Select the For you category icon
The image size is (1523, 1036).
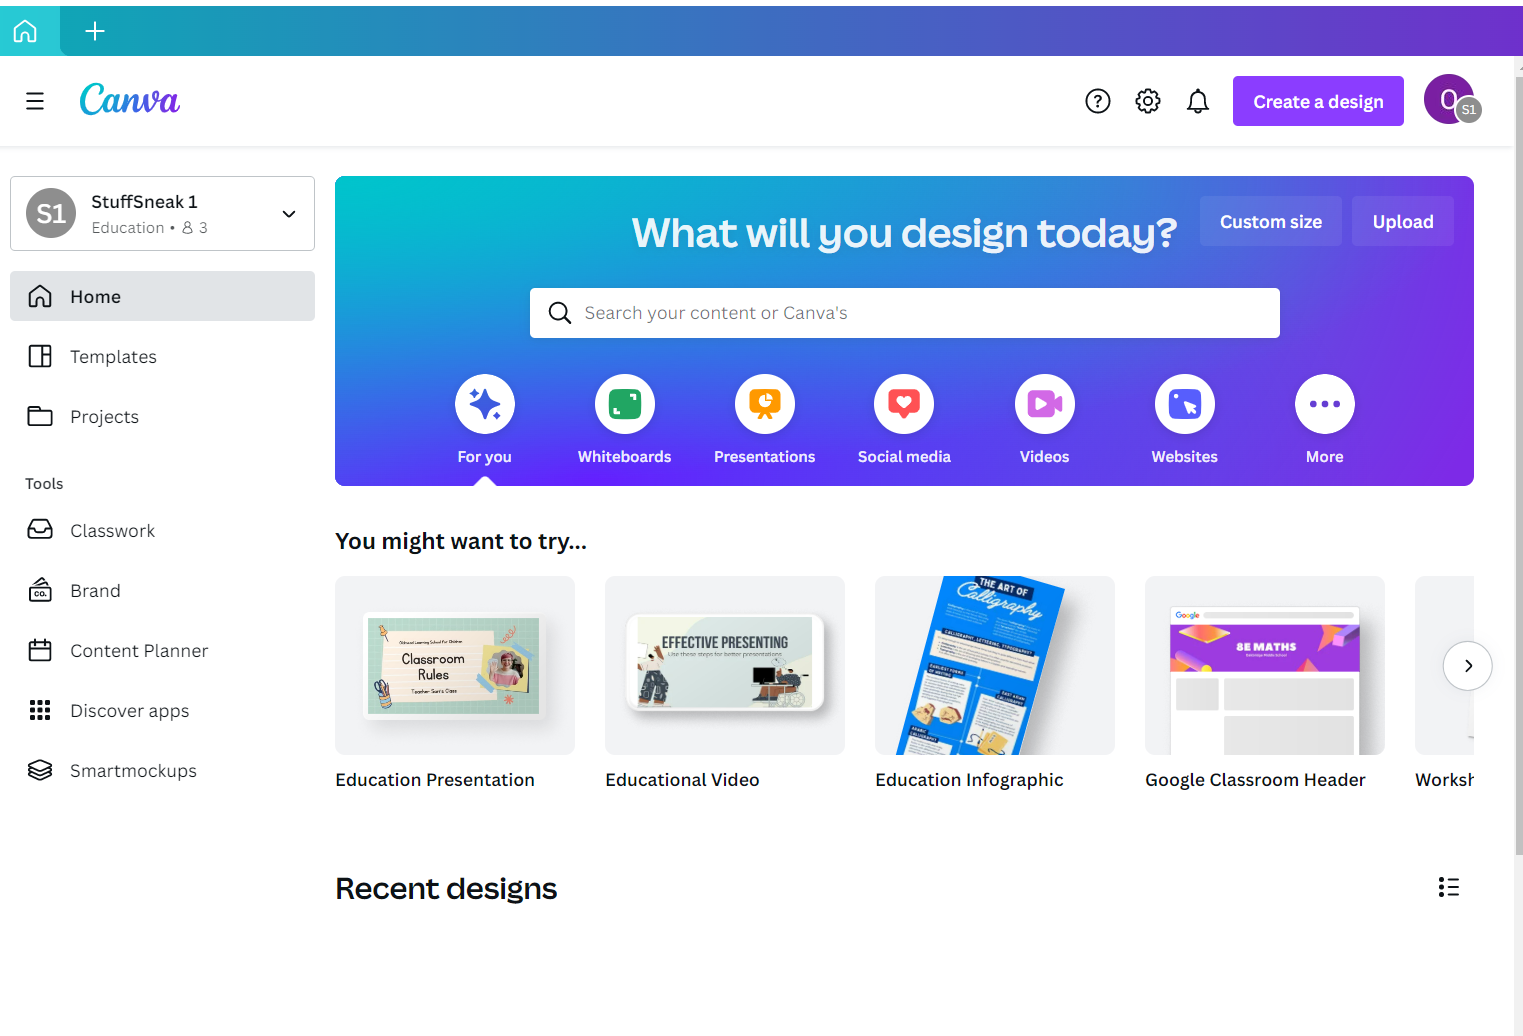point(485,404)
